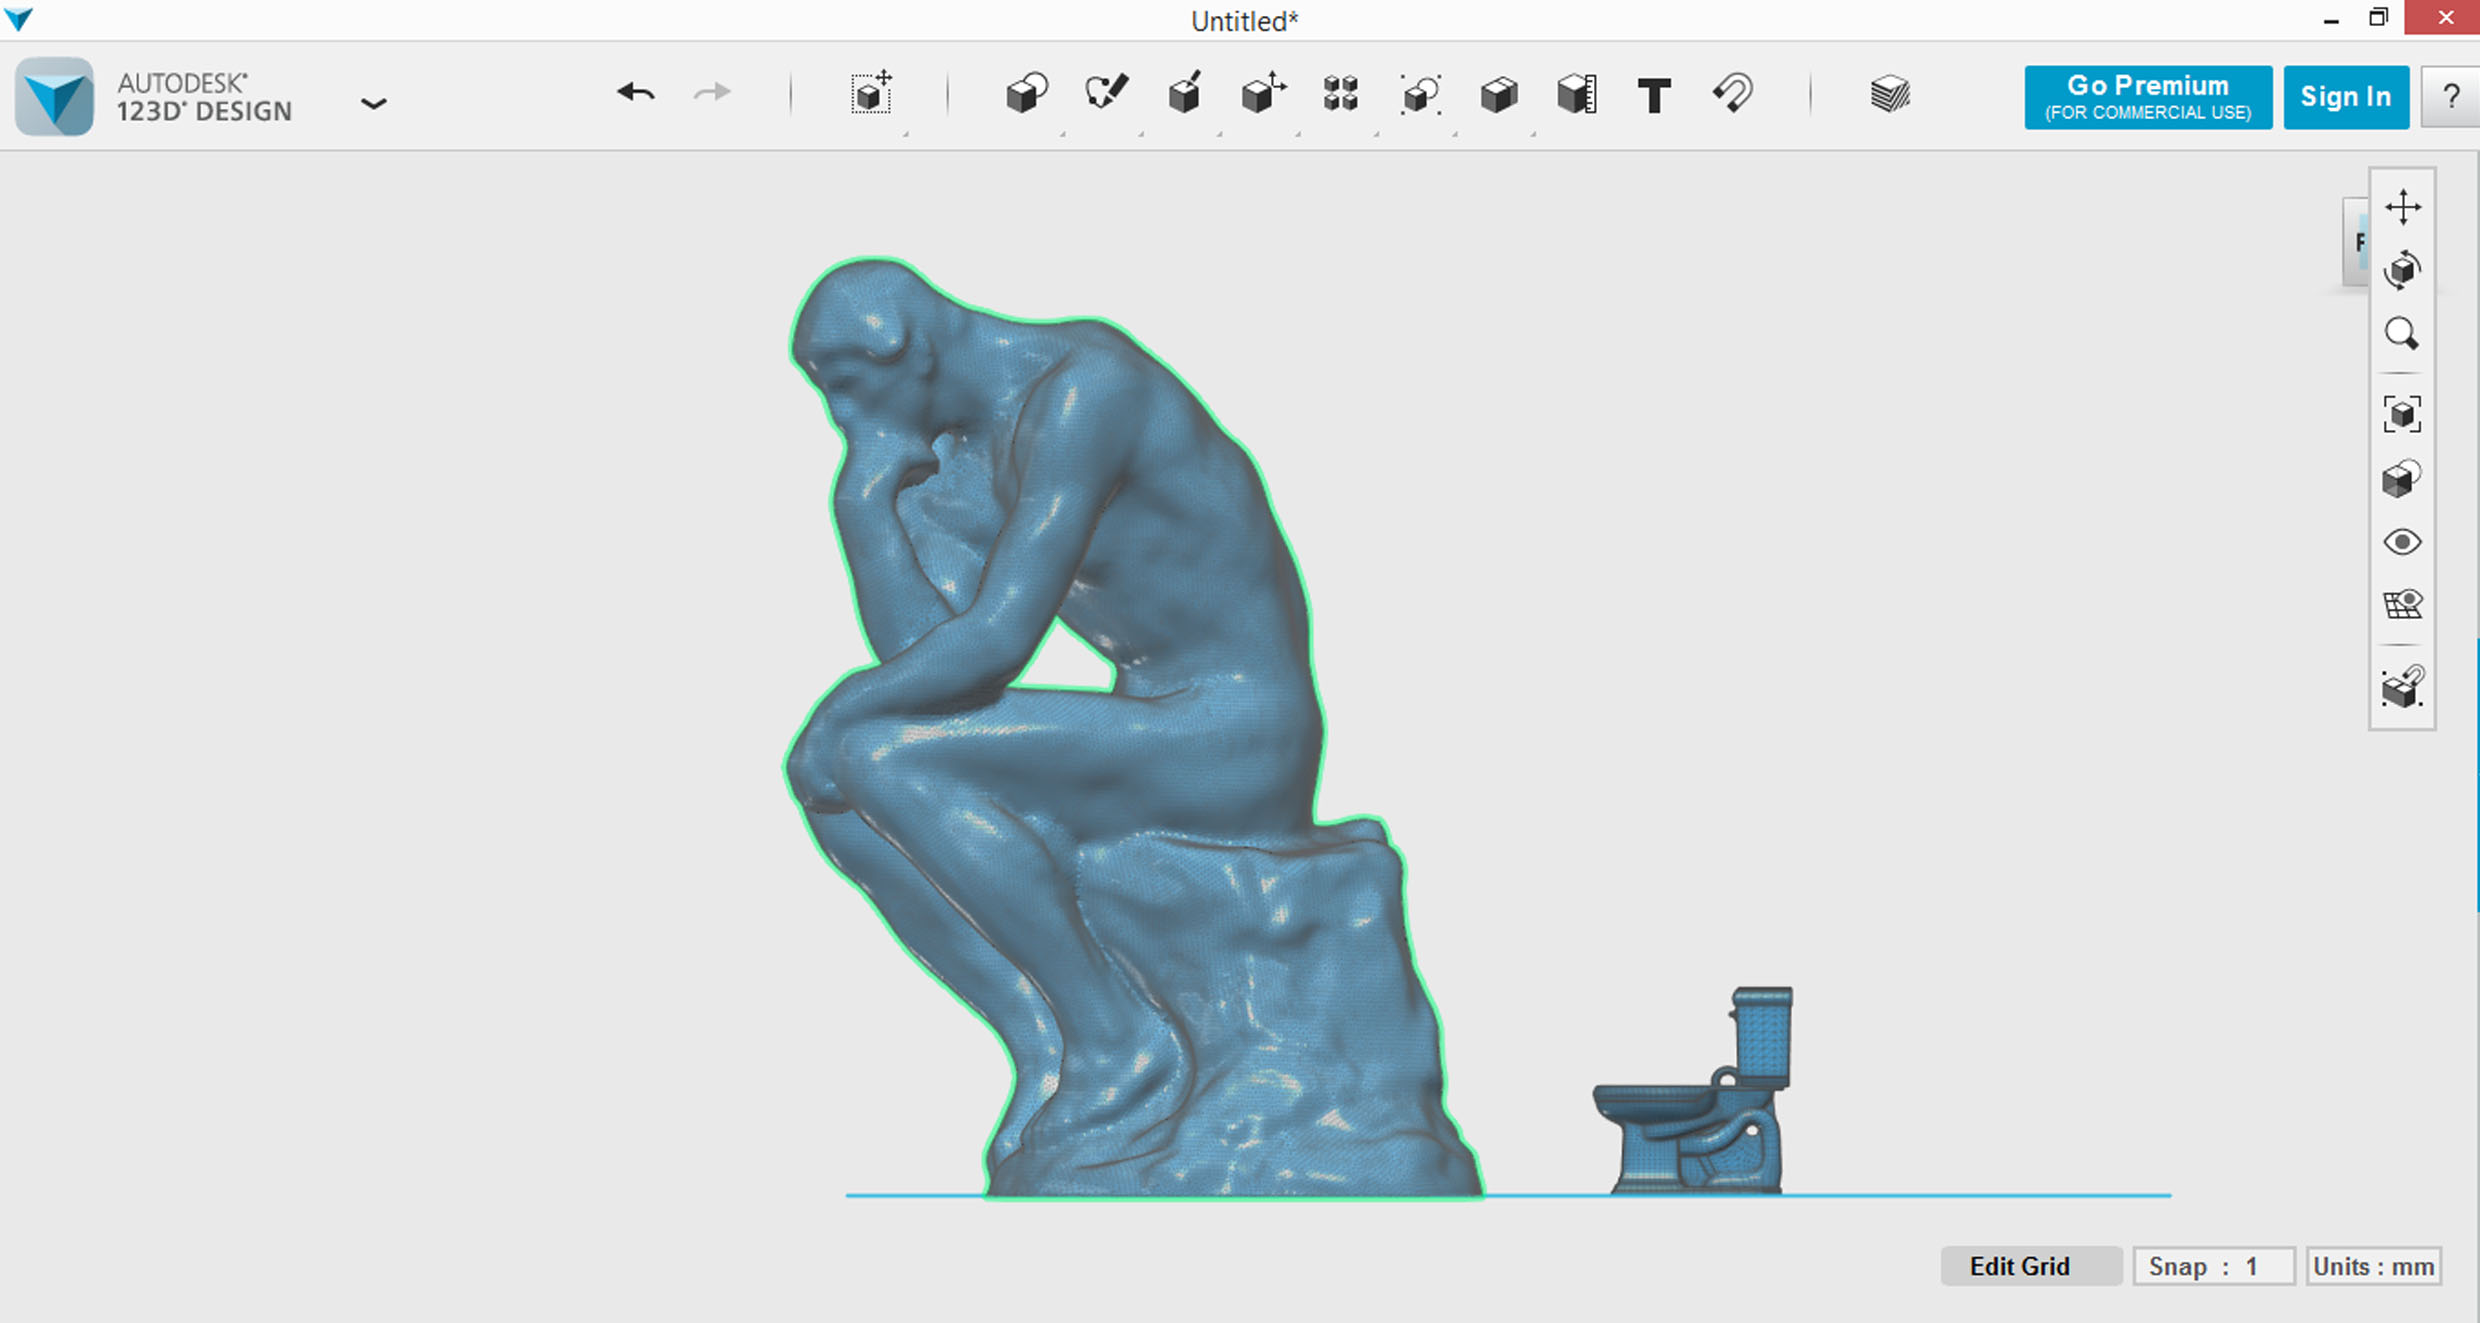Click the Autodesk 123D Design logo
The image size is (2480, 1323).
(55, 96)
